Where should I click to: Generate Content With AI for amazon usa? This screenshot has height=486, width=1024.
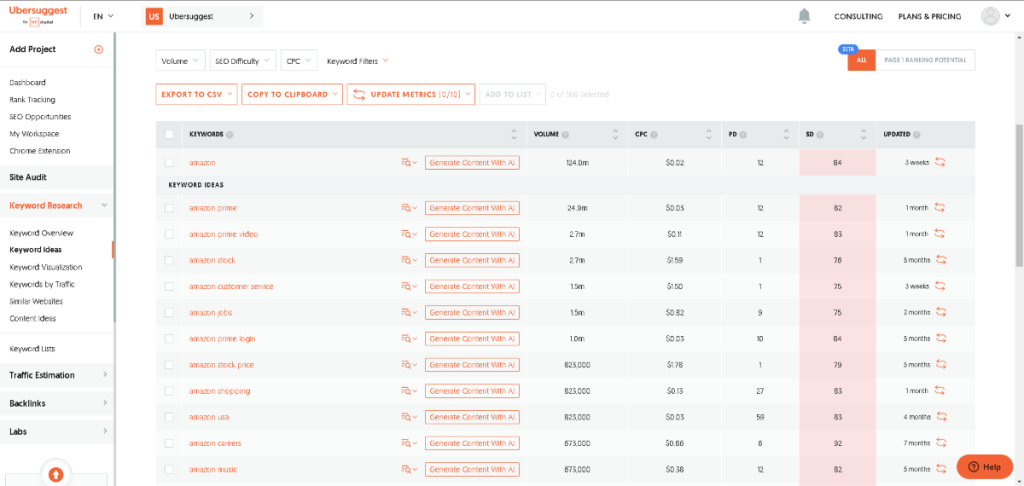tap(472, 417)
